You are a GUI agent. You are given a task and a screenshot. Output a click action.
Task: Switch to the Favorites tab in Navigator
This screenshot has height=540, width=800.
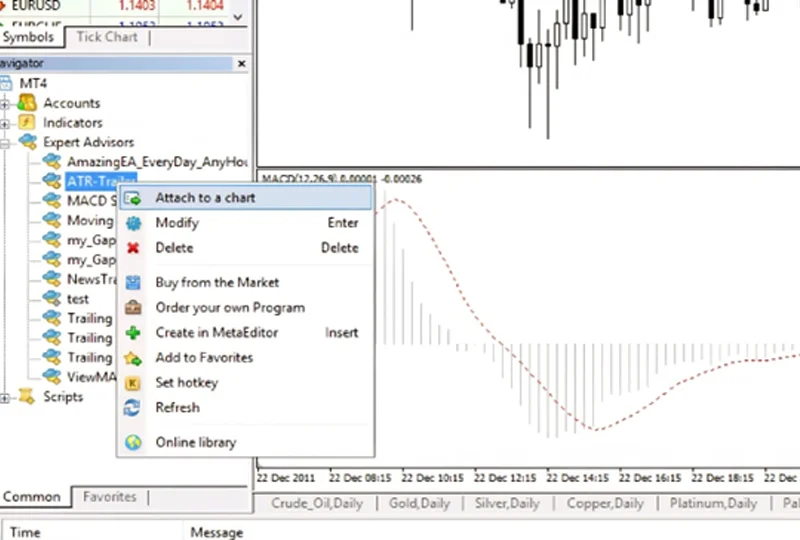110,497
